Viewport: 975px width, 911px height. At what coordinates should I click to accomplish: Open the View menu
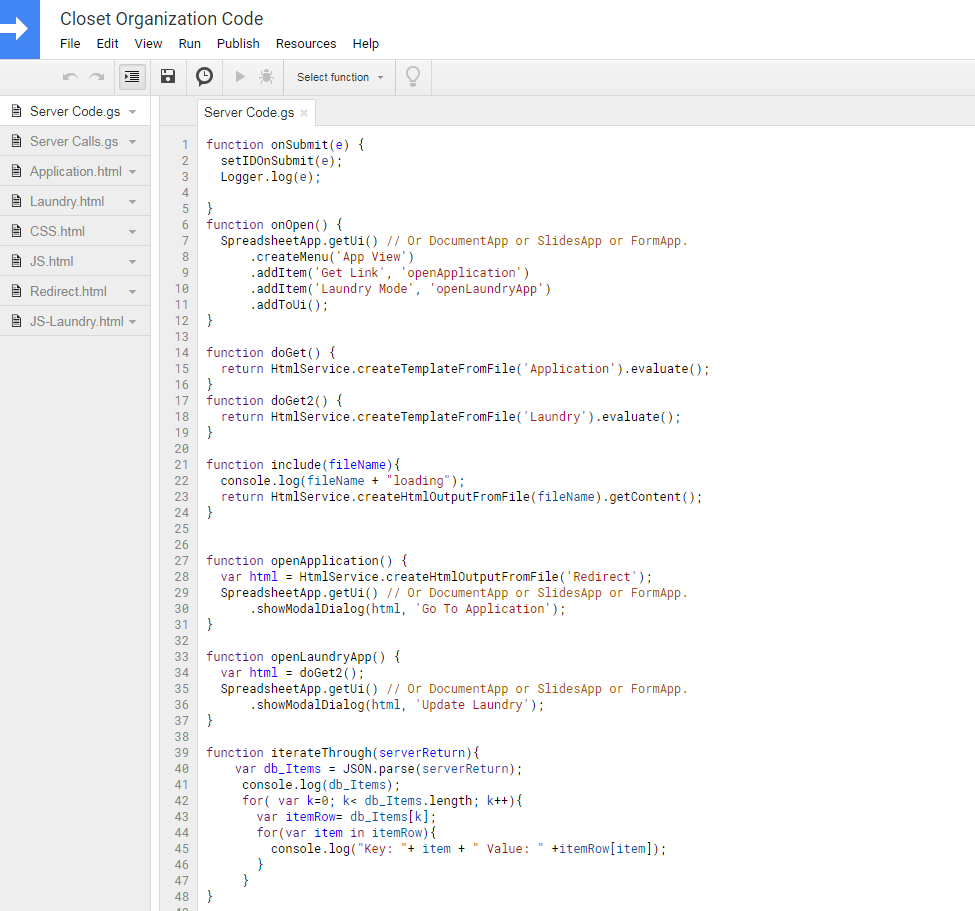[148, 44]
